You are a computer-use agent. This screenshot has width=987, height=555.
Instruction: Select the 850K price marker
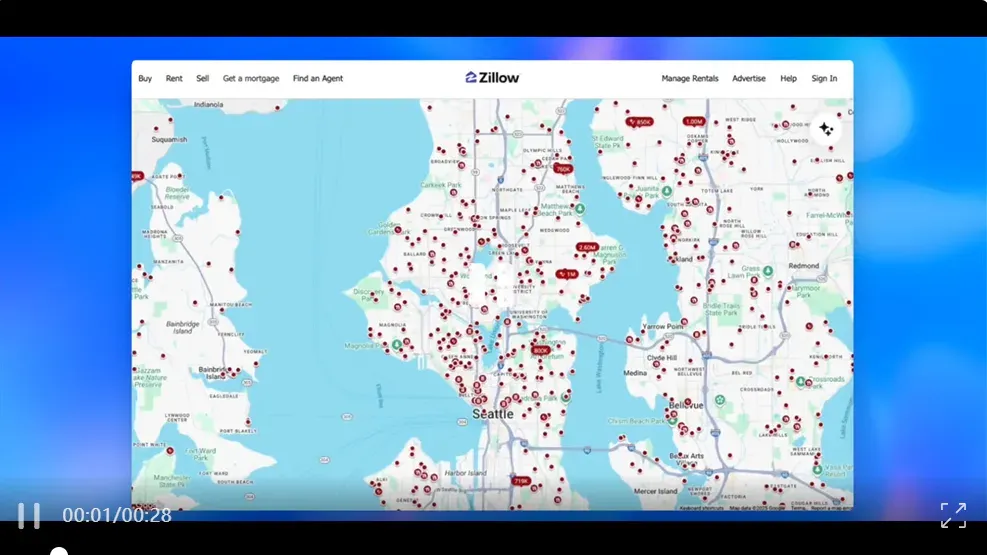(x=640, y=122)
